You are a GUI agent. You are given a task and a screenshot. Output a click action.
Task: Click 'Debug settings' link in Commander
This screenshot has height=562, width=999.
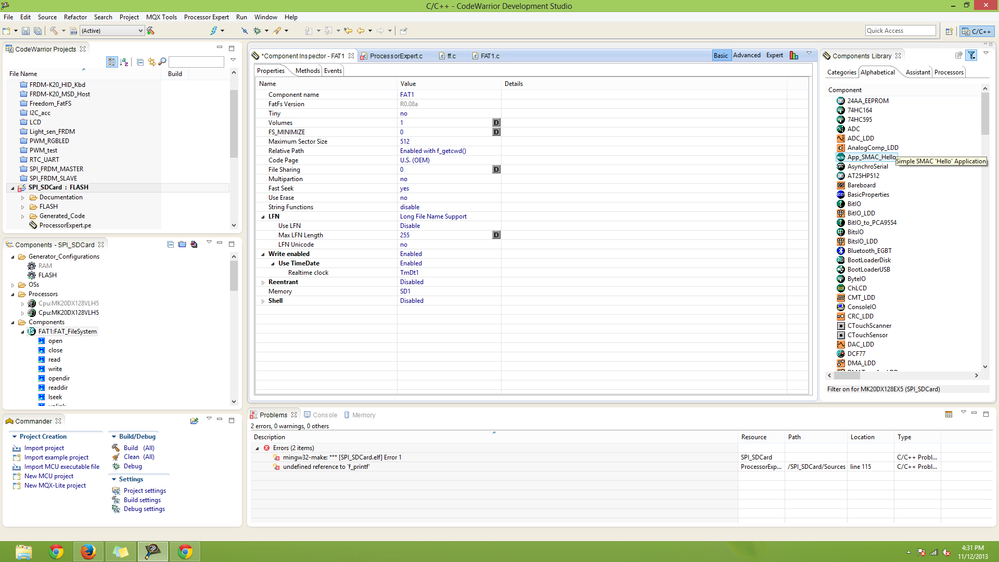[144, 509]
